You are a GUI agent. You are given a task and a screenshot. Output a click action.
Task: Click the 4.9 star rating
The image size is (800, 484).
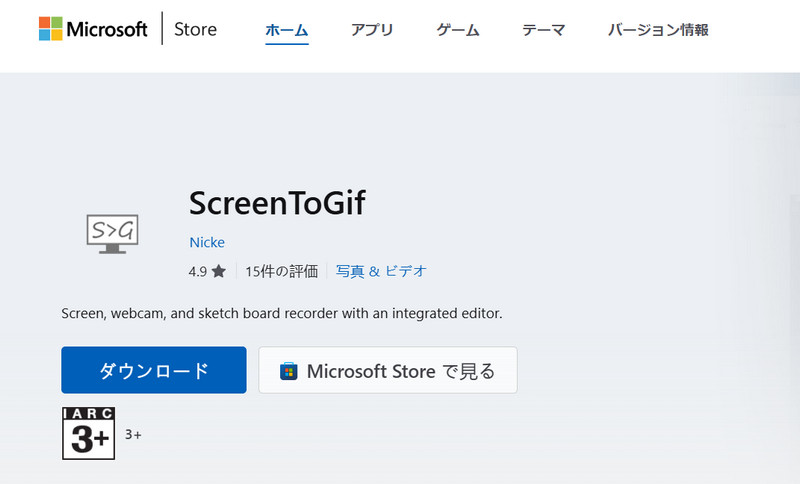[207, 271]
